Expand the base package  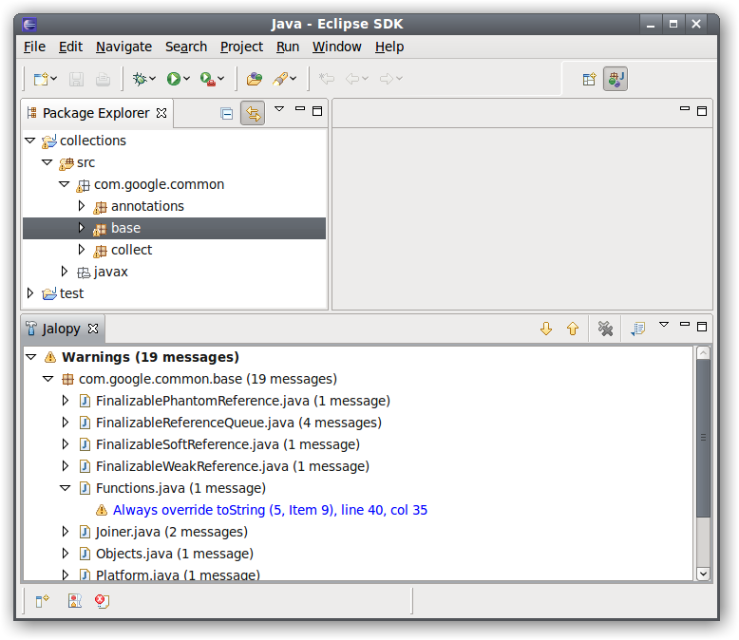pyautogui.click(x=82, y=228)
